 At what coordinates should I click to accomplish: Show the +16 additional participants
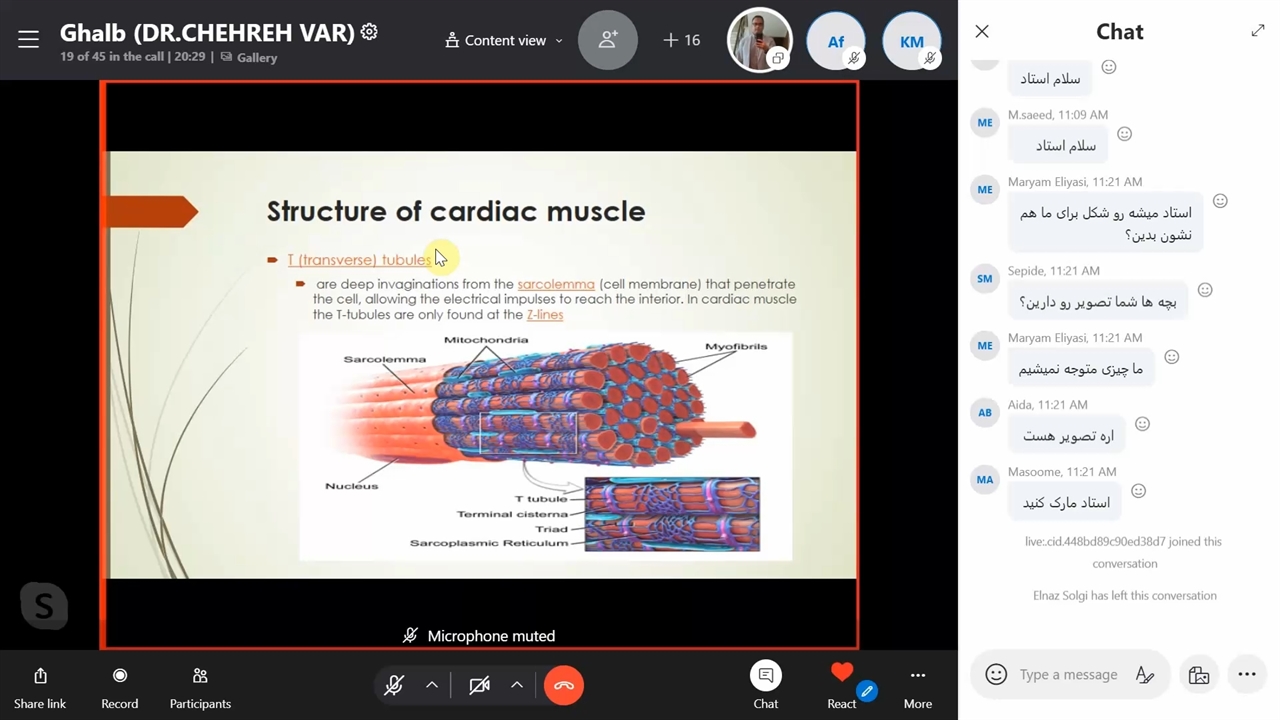point(681,40)
